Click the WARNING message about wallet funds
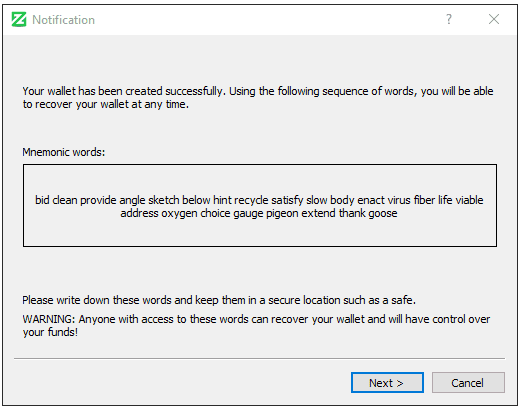 (x=256, y=326)
